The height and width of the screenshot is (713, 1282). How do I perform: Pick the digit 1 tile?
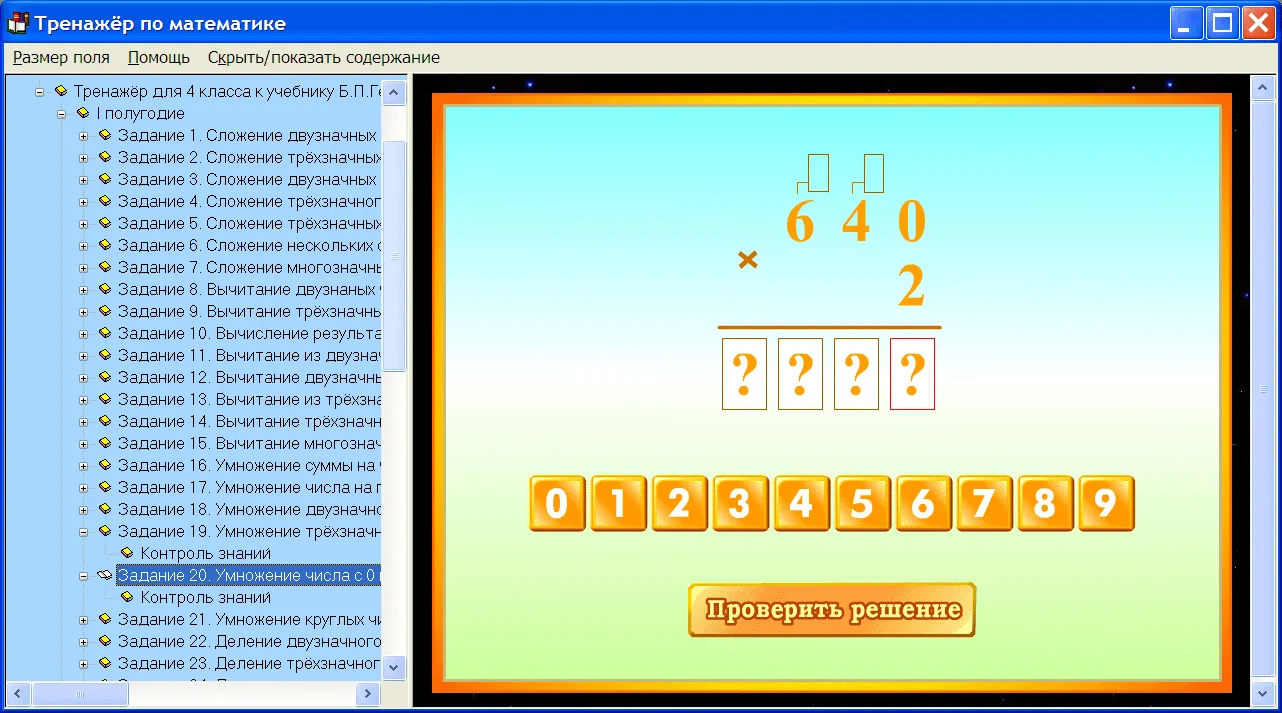pos(618,503)
